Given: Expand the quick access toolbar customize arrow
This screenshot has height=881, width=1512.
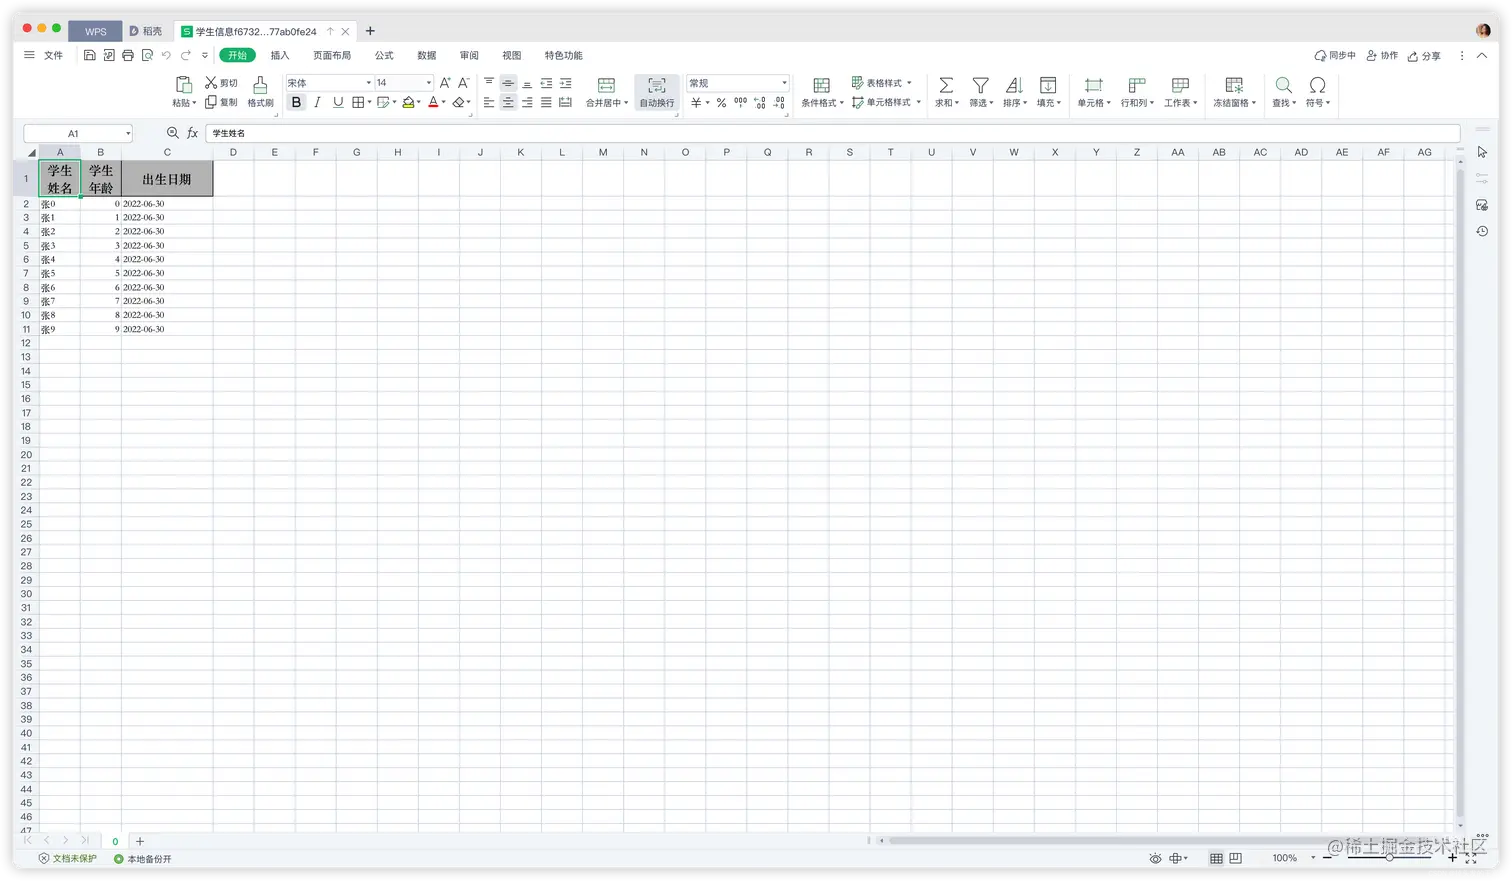Looking at the screenshot, I should pos(205,56).
